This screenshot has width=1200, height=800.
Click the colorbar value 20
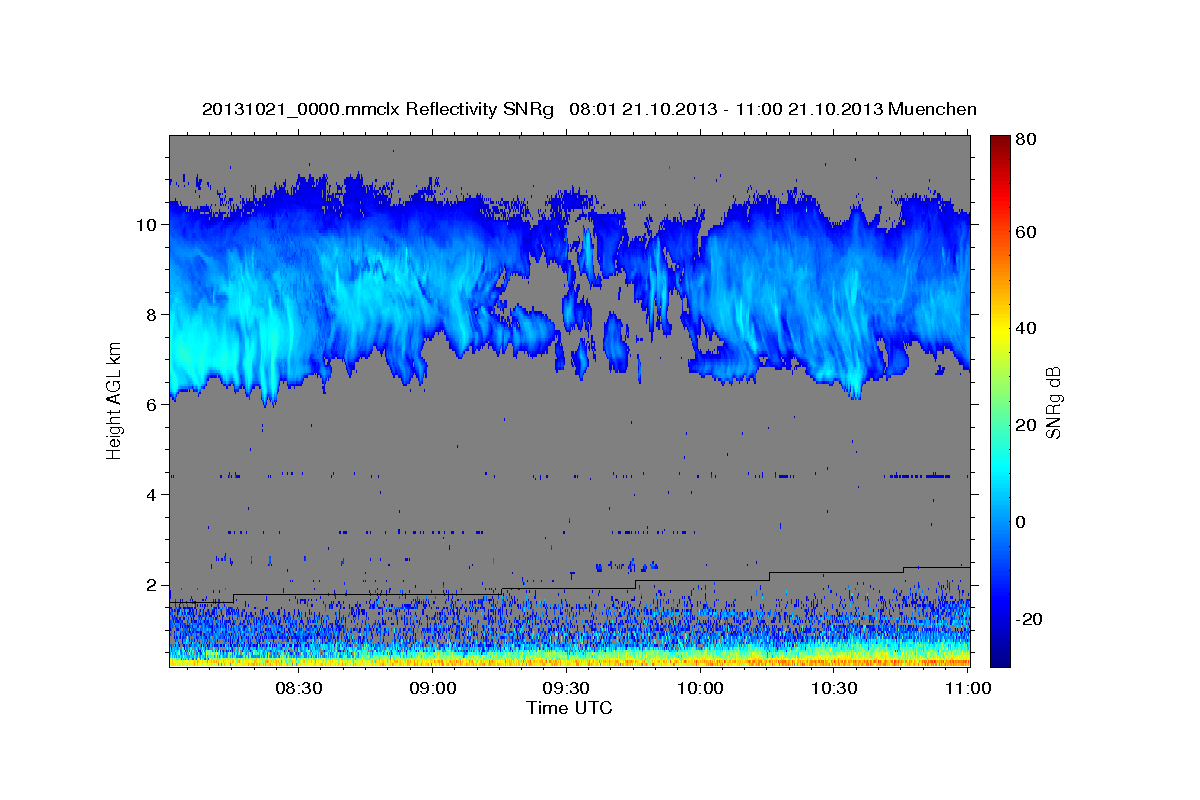point(1027,425)
